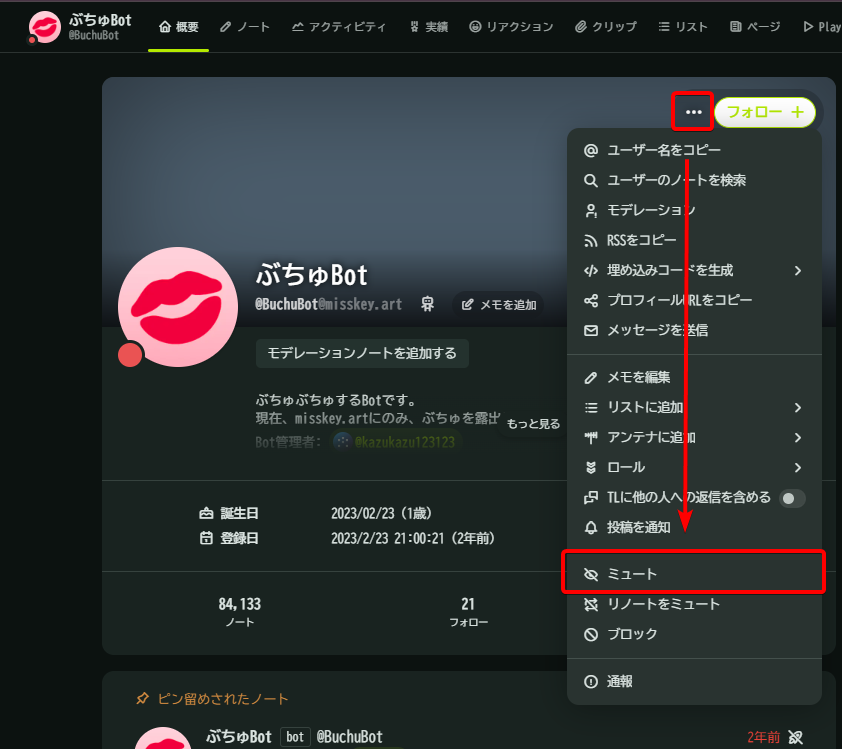Open the リアクション smiley icon
The height and width of the screenshot is (749, 842).
click(475, 26)
